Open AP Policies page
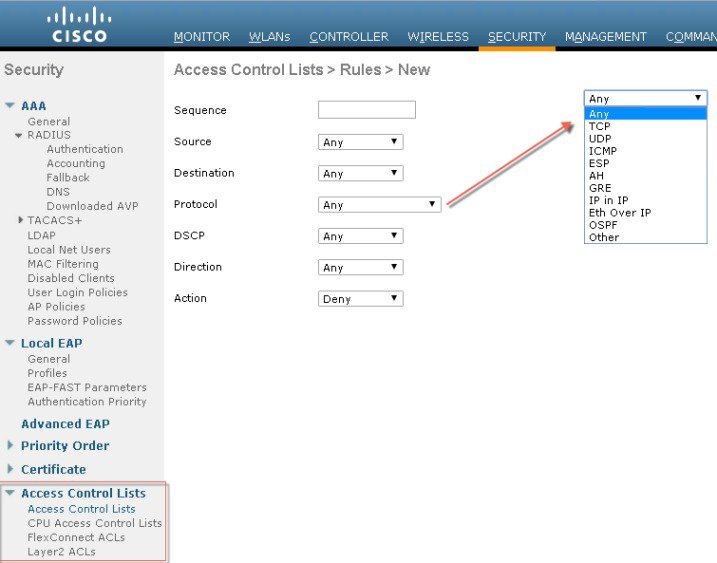Screen dimensions: 717x563 56,306
